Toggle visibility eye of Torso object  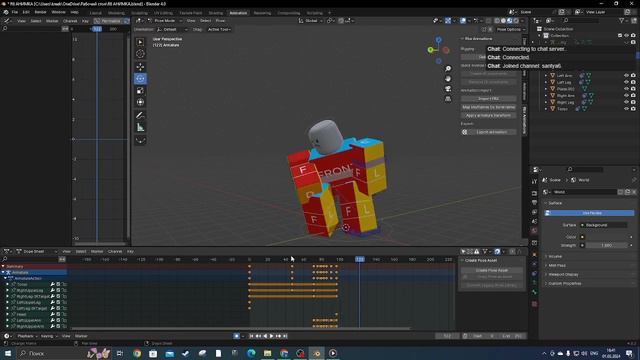coord(626,109)
